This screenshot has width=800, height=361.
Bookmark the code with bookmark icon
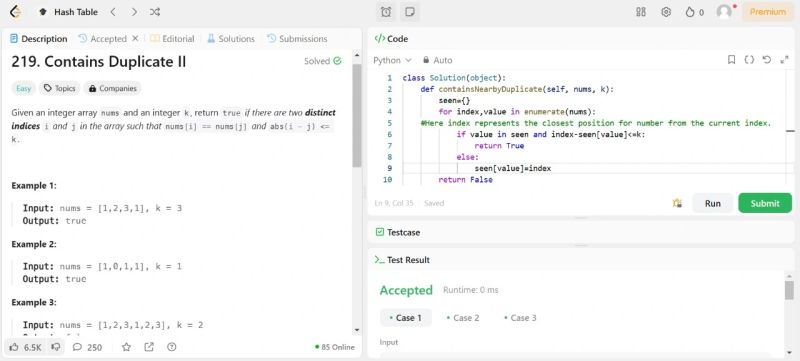(x=732, y=60)
